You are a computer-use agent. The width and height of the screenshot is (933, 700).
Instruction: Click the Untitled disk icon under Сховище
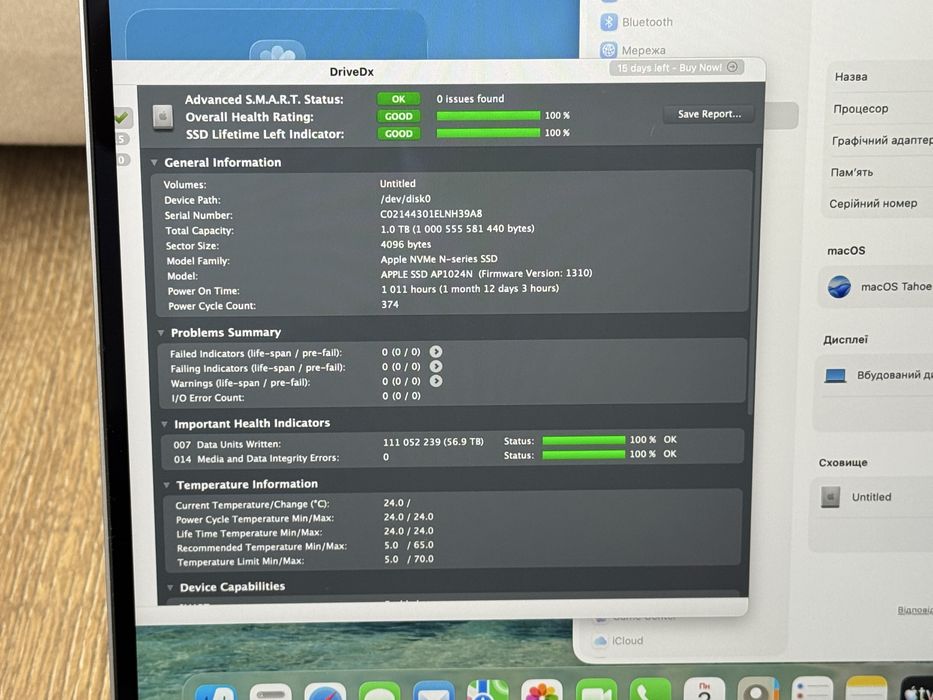tap(830, 496)
